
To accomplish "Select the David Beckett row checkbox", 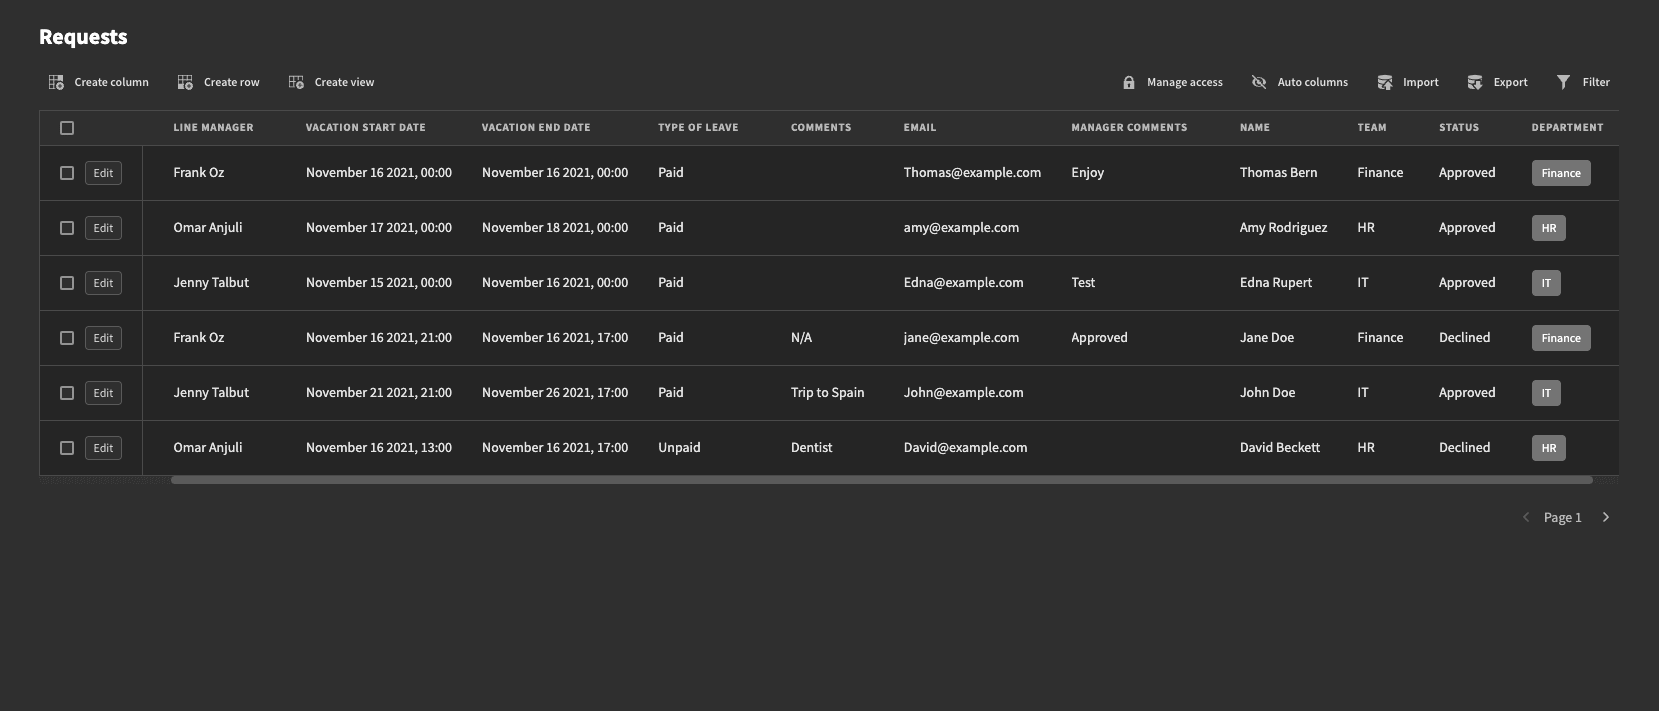I will [x=67, y=448].
